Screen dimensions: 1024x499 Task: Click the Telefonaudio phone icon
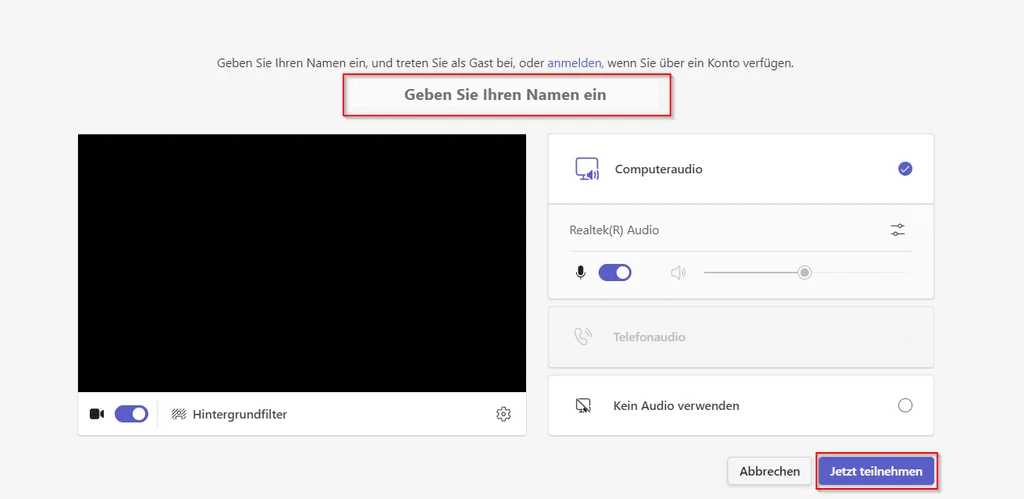click(x=583, y=337)
